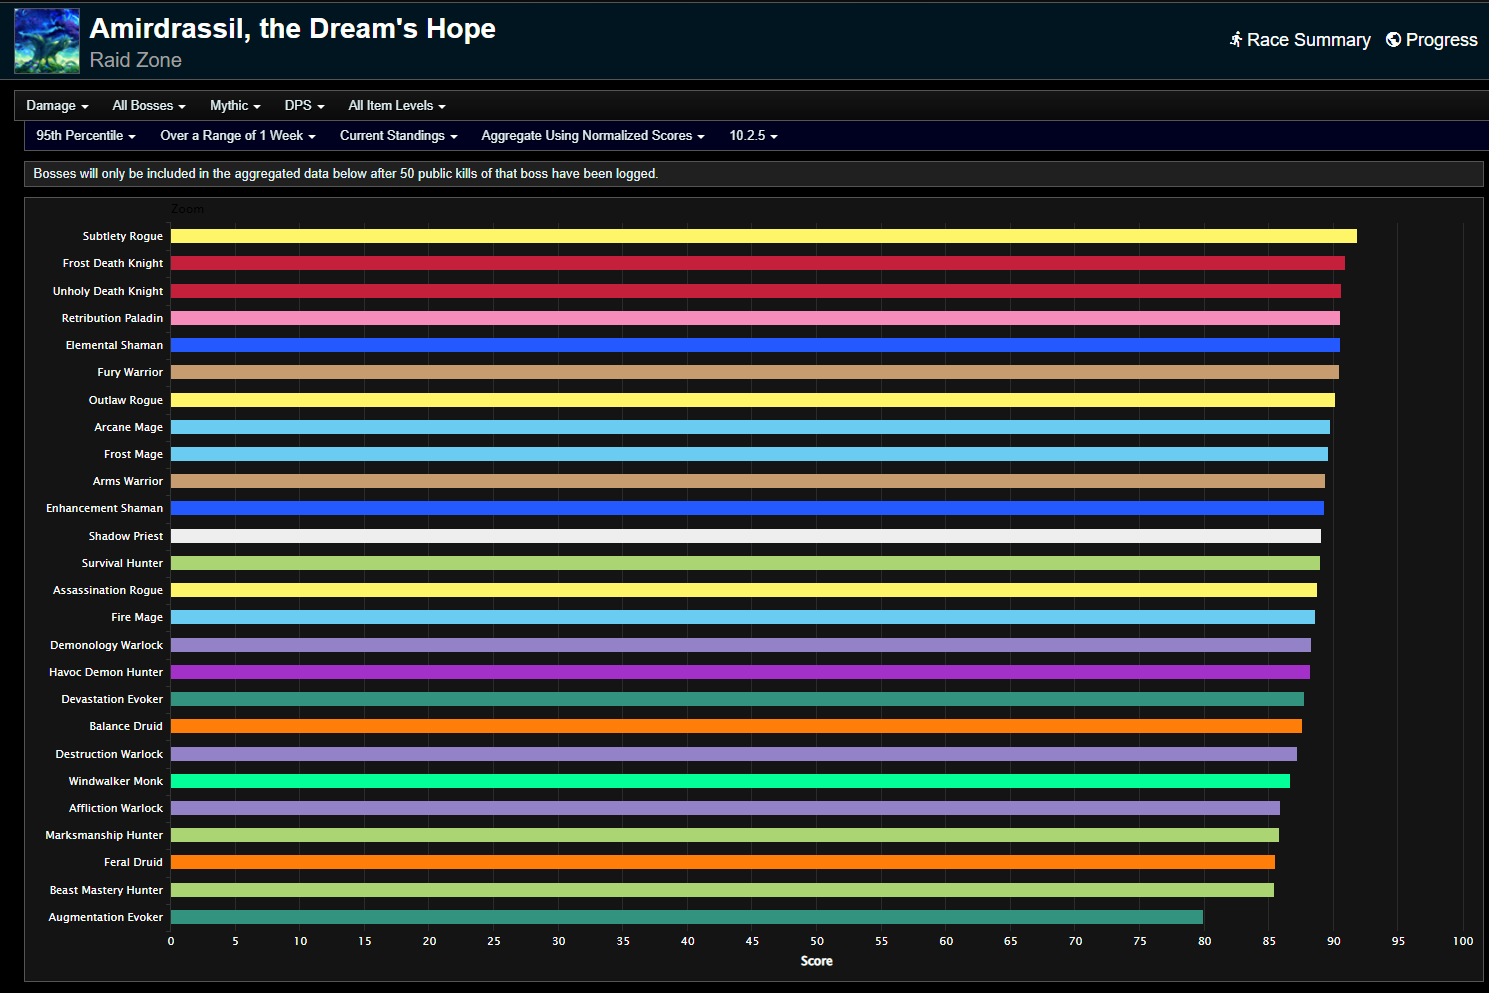1489x993 pixels.
Task: Open the Damage metric dropdown
Action: (57, 105)
